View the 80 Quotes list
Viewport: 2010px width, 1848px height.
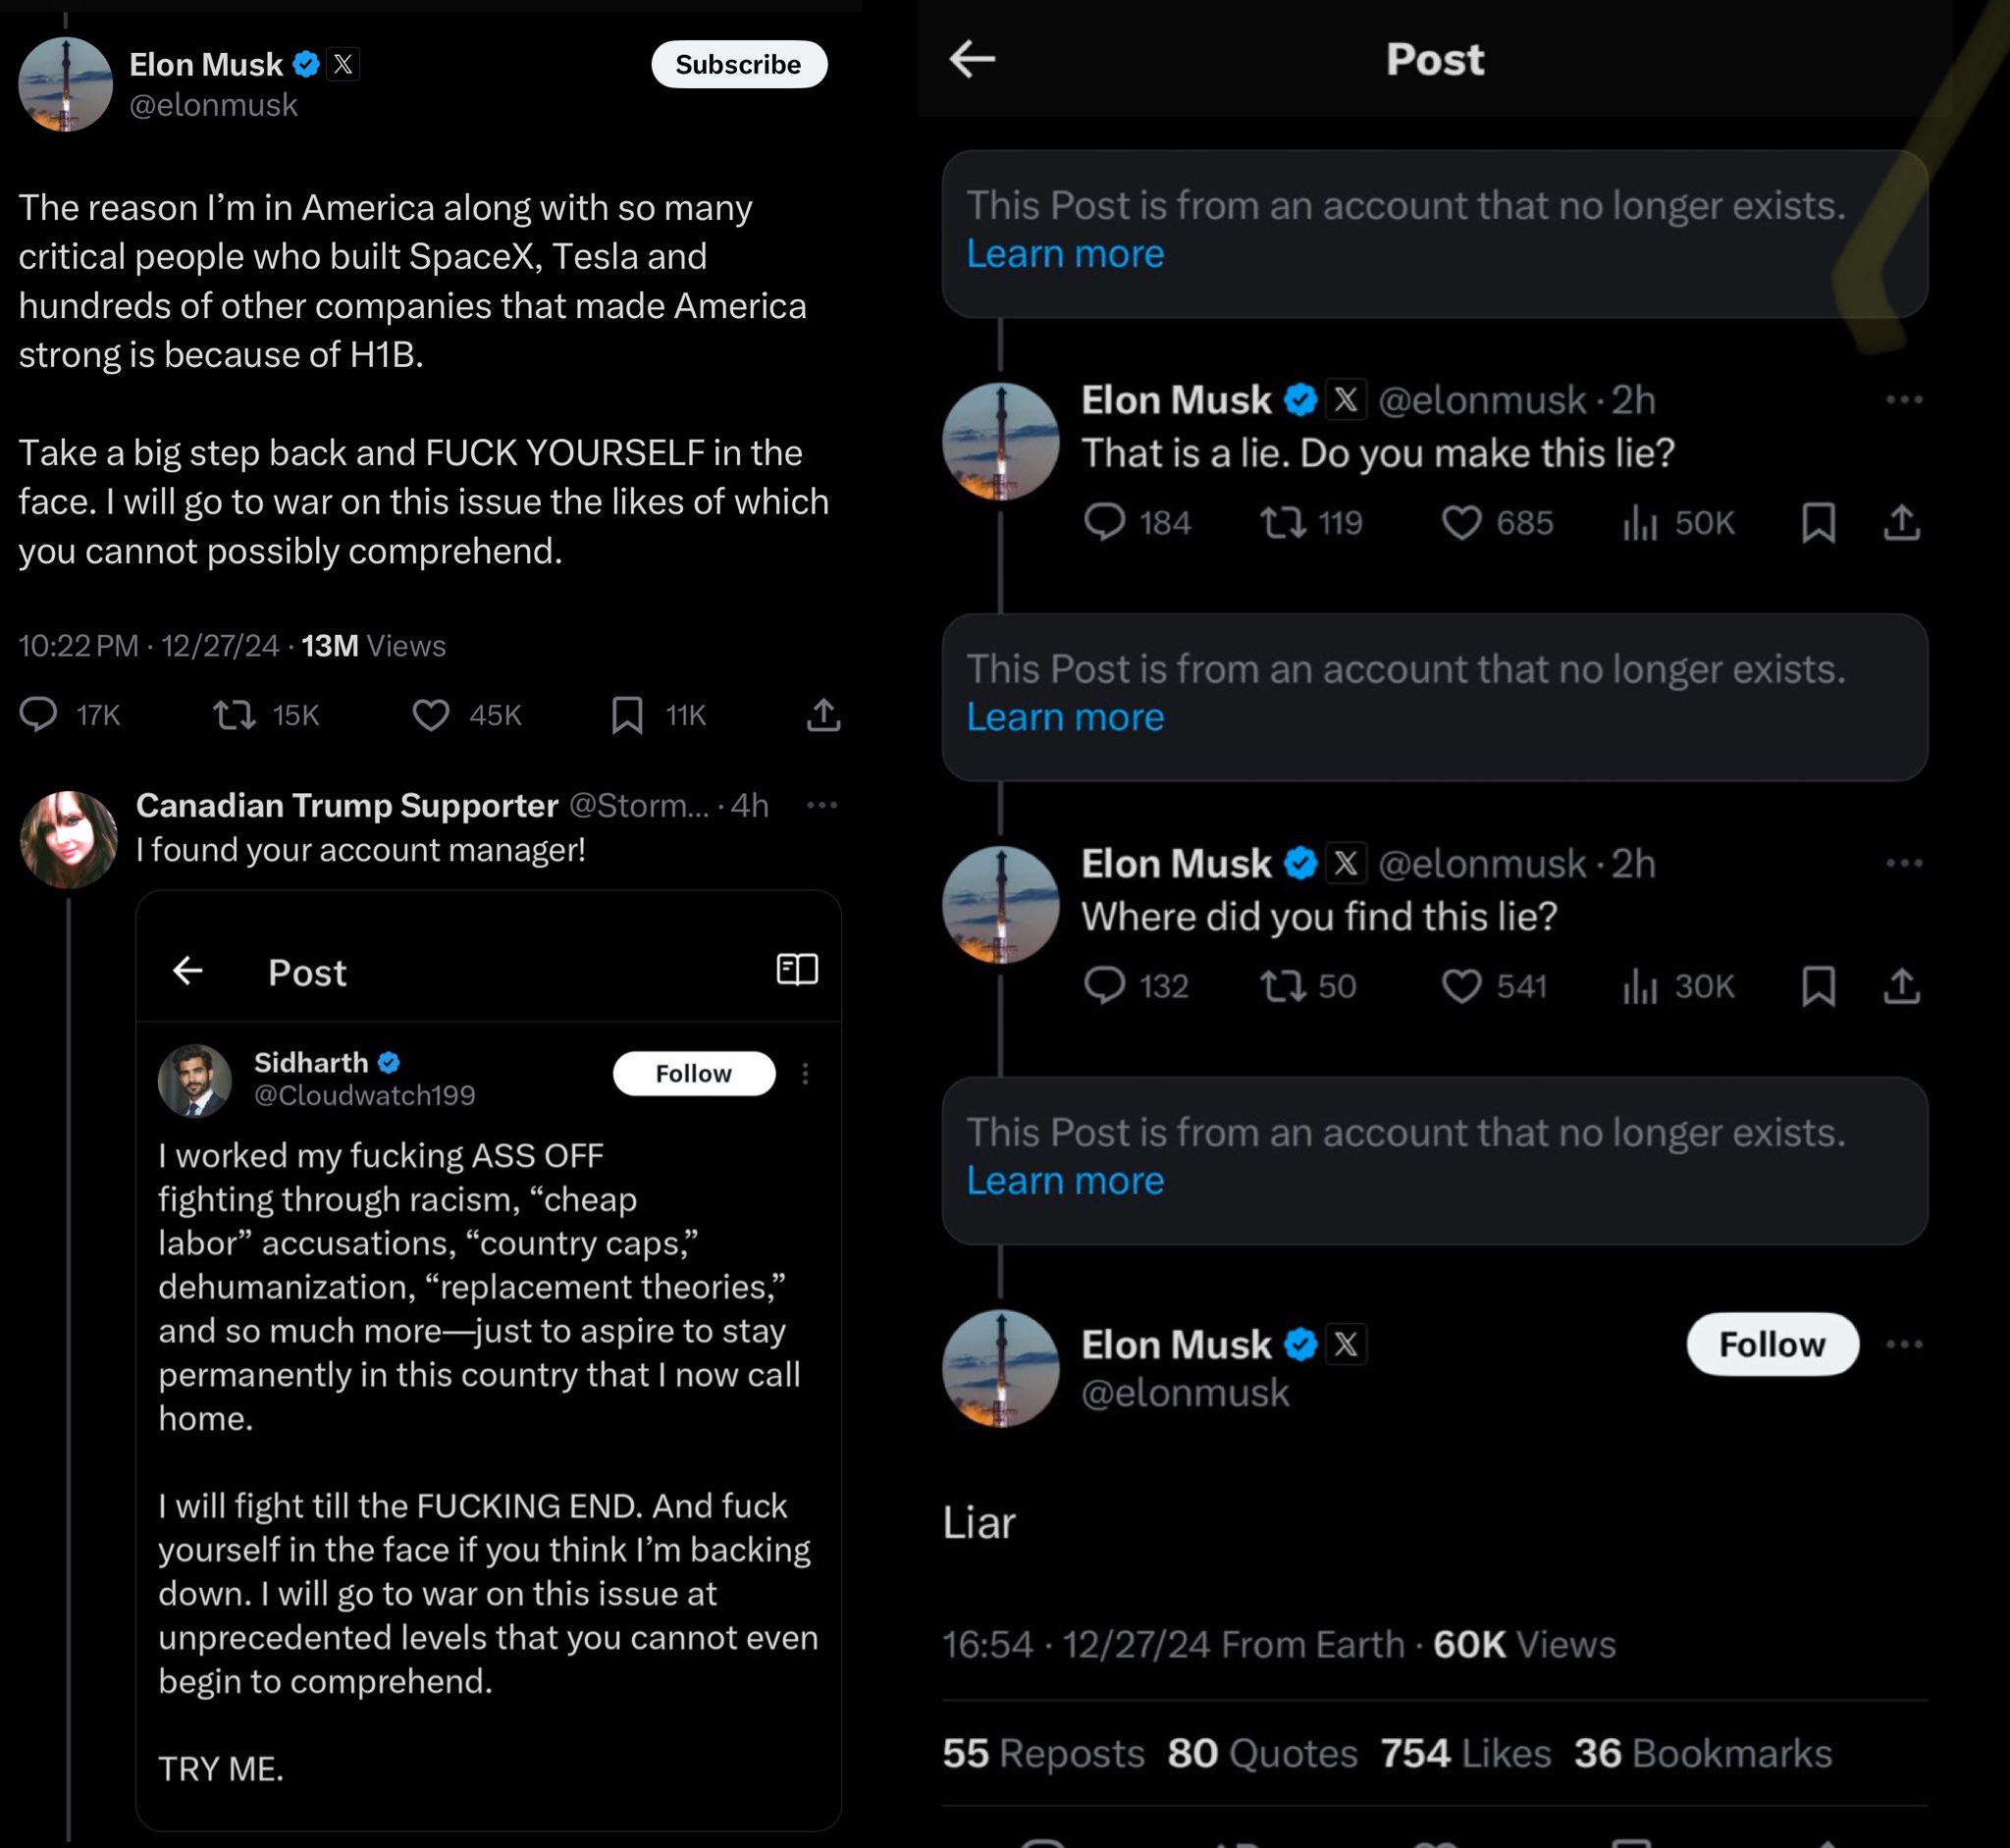coord(1262,1753)
